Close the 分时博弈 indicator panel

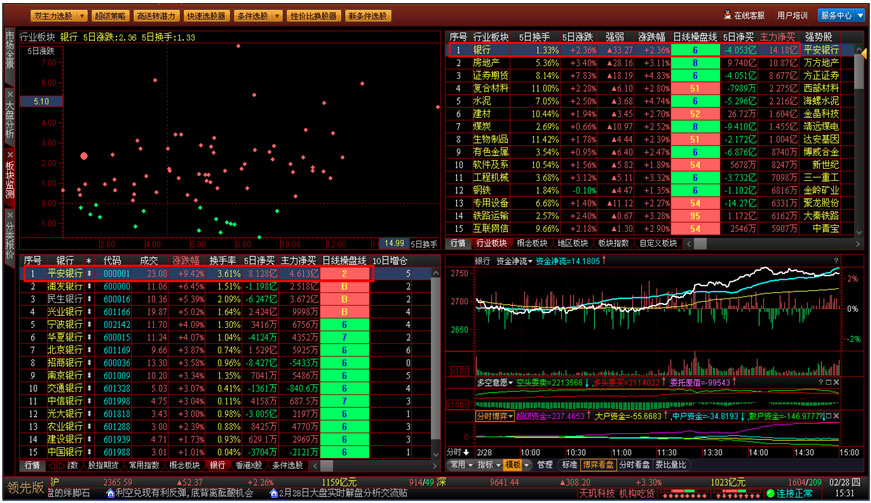tap(836, 416)
